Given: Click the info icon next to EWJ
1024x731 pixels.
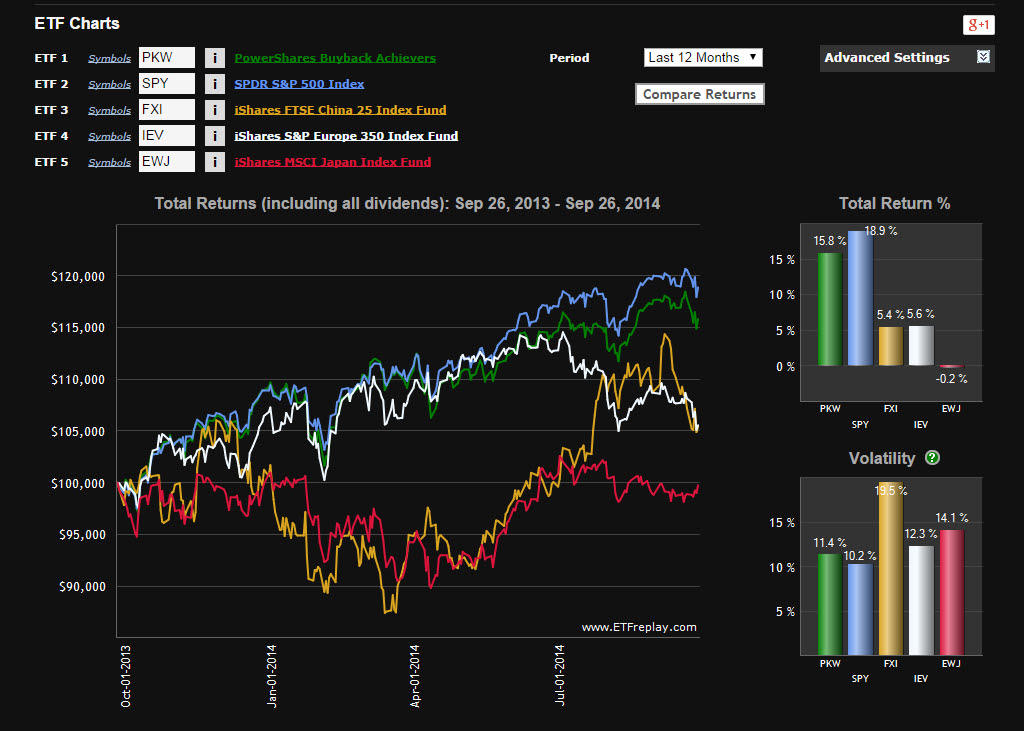Looking at the screenshot, I should pyautogui.click(x=215, y=161).
